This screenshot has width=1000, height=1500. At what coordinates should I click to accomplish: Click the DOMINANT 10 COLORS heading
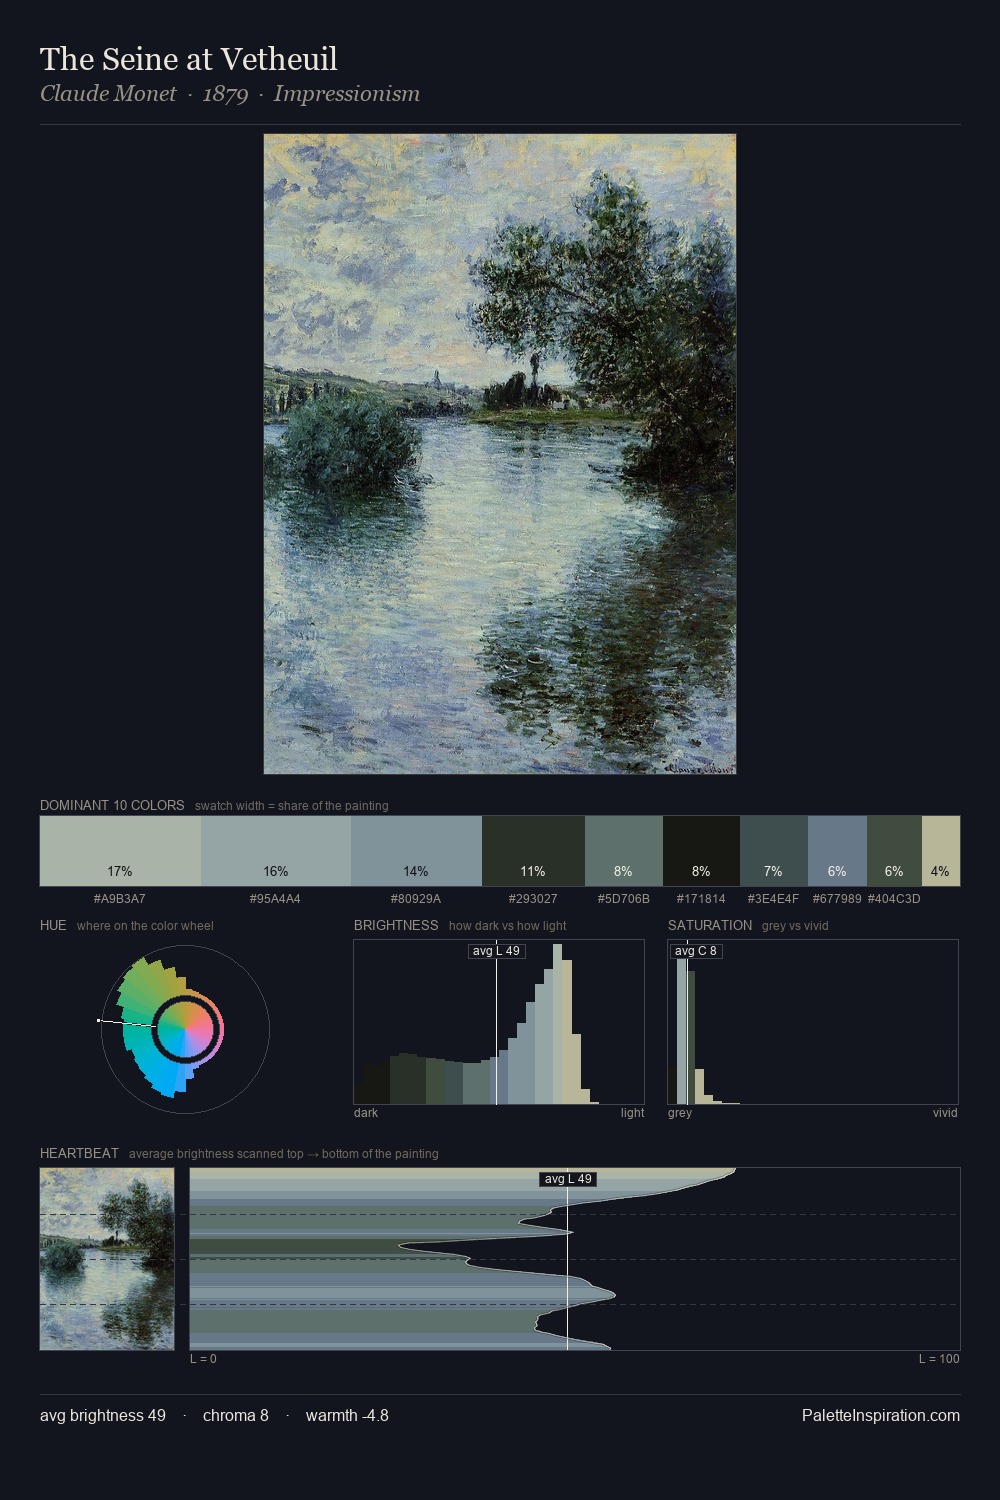click(x=112, y=805)
